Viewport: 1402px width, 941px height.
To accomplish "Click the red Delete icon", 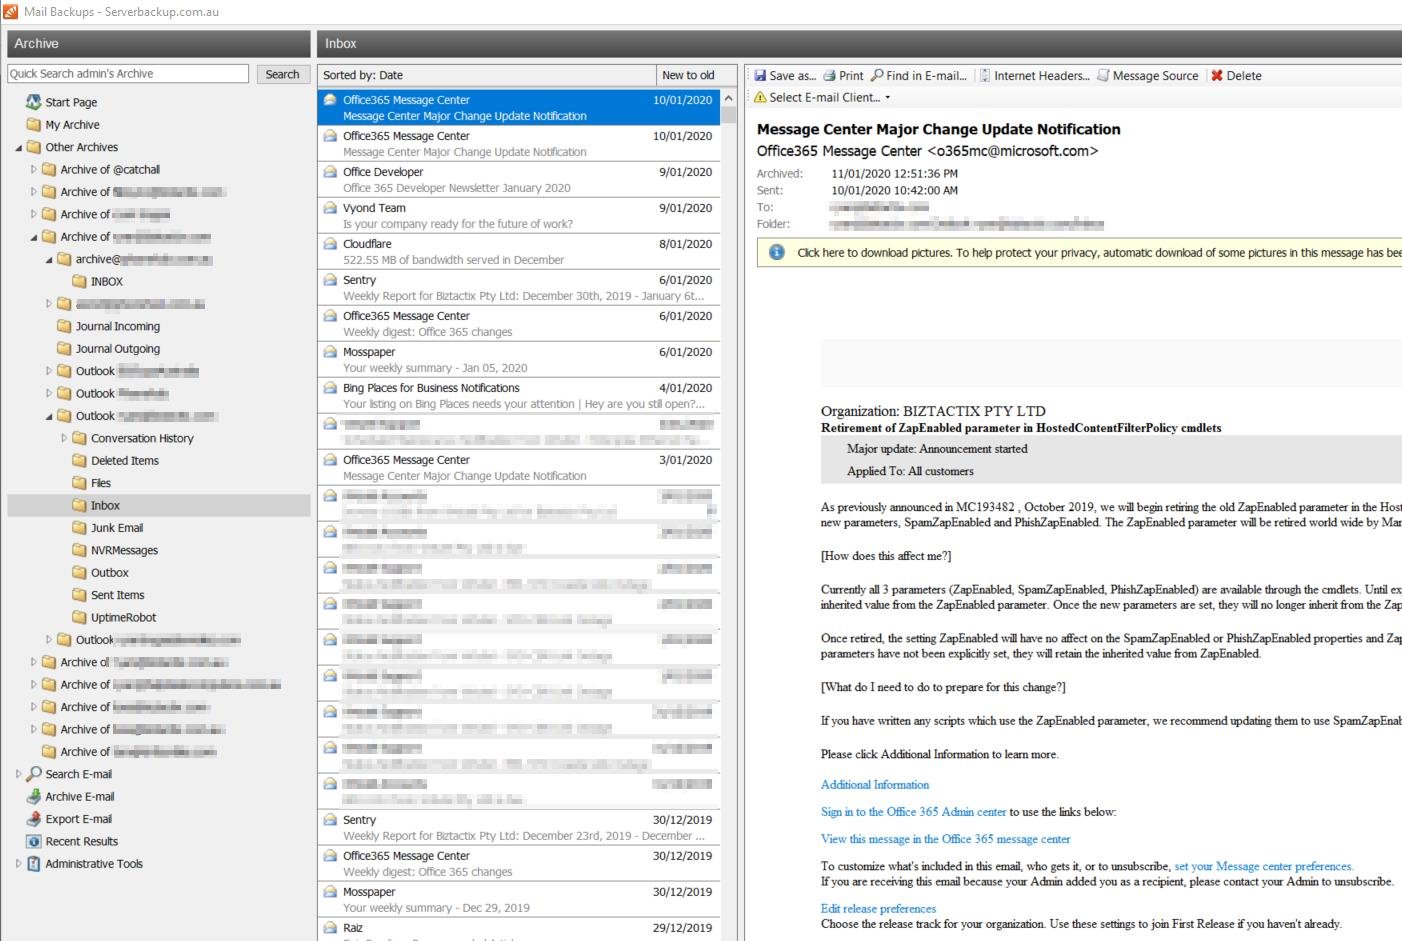I will tap(1217, 75).
